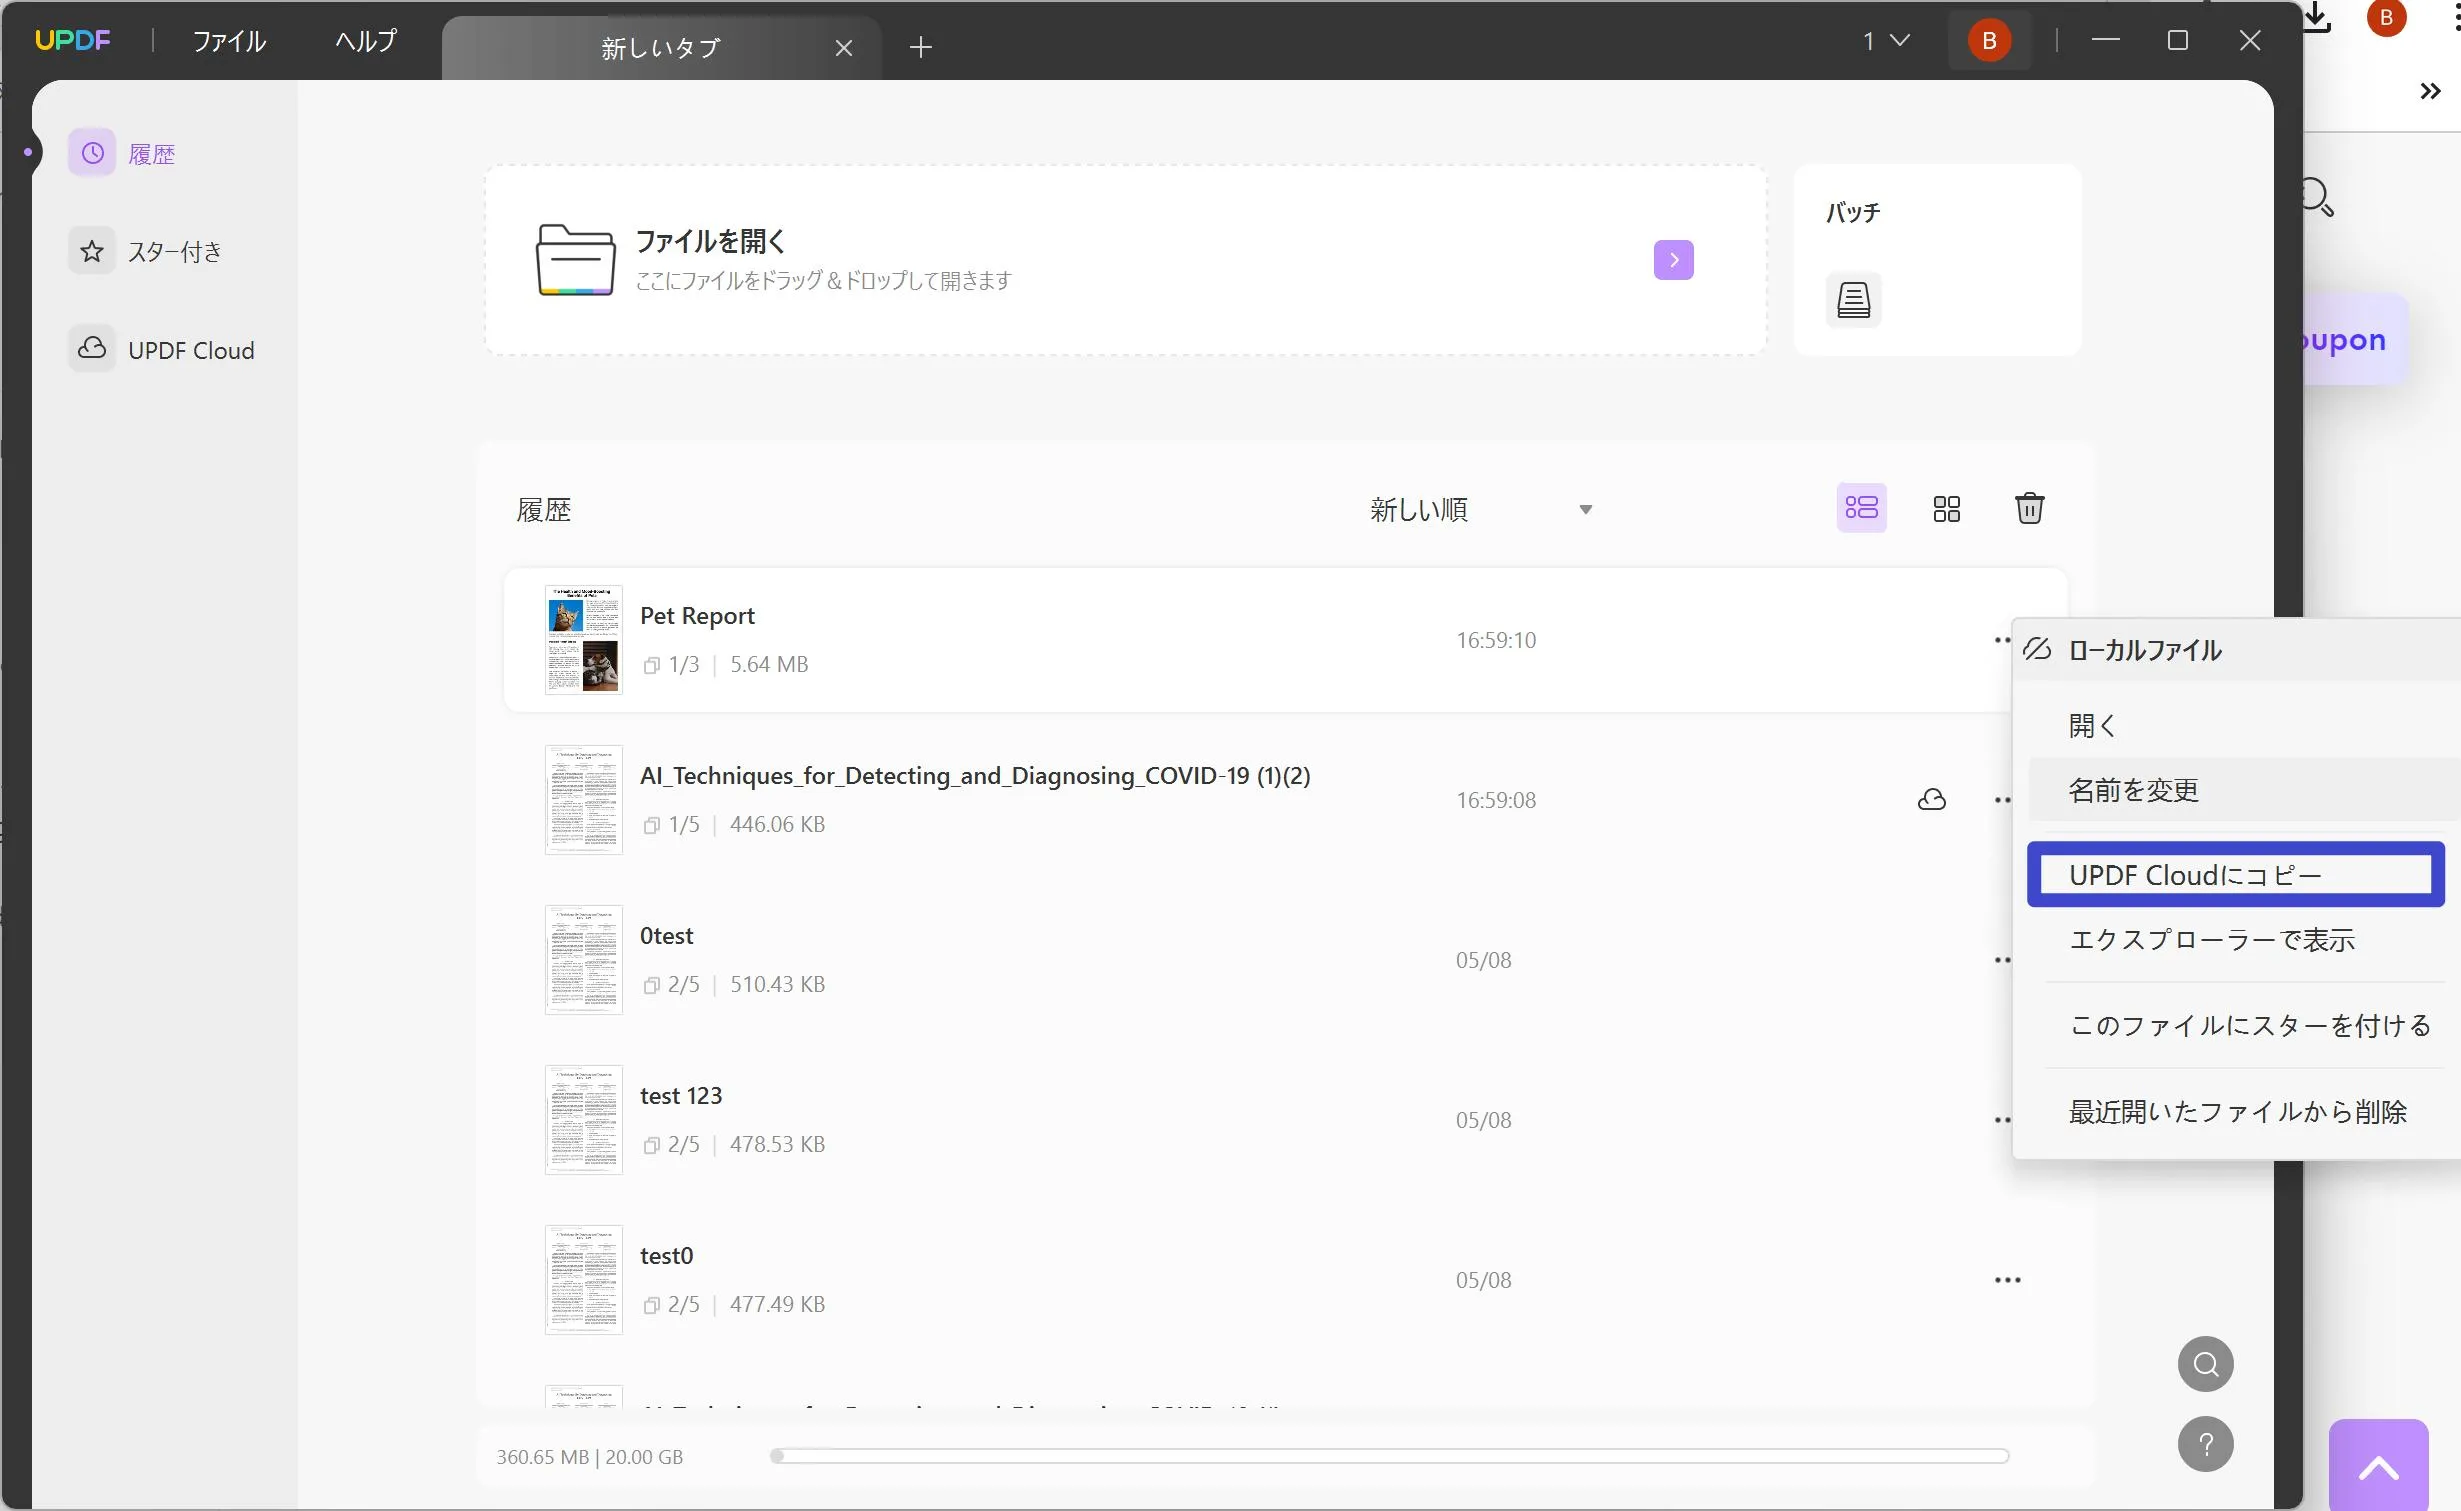Screen dimensions: 2461x1511
Task: Add a new tab with plus button
Action: pyautogui.click(x=921, y=47)
